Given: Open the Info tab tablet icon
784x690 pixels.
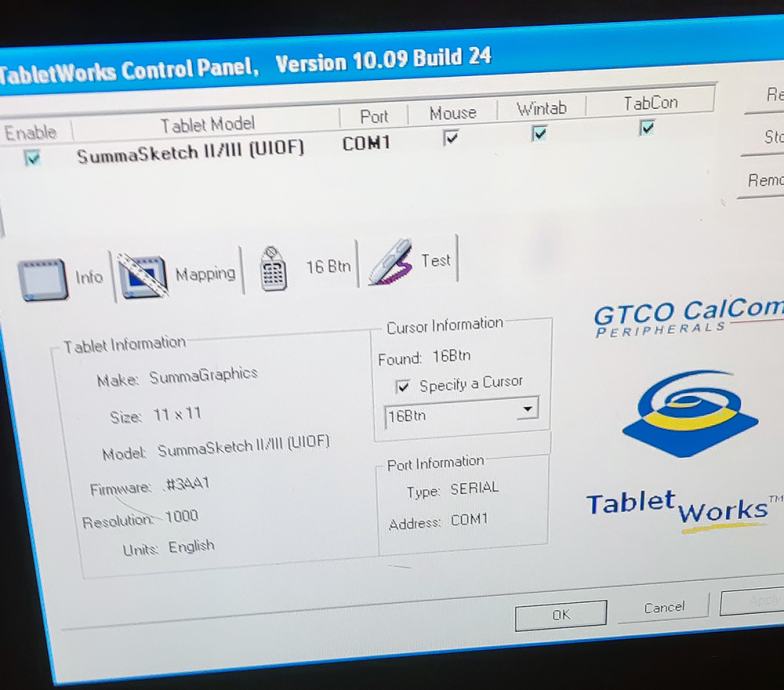Looking at the screenshot, I should [x=42, y=280].
